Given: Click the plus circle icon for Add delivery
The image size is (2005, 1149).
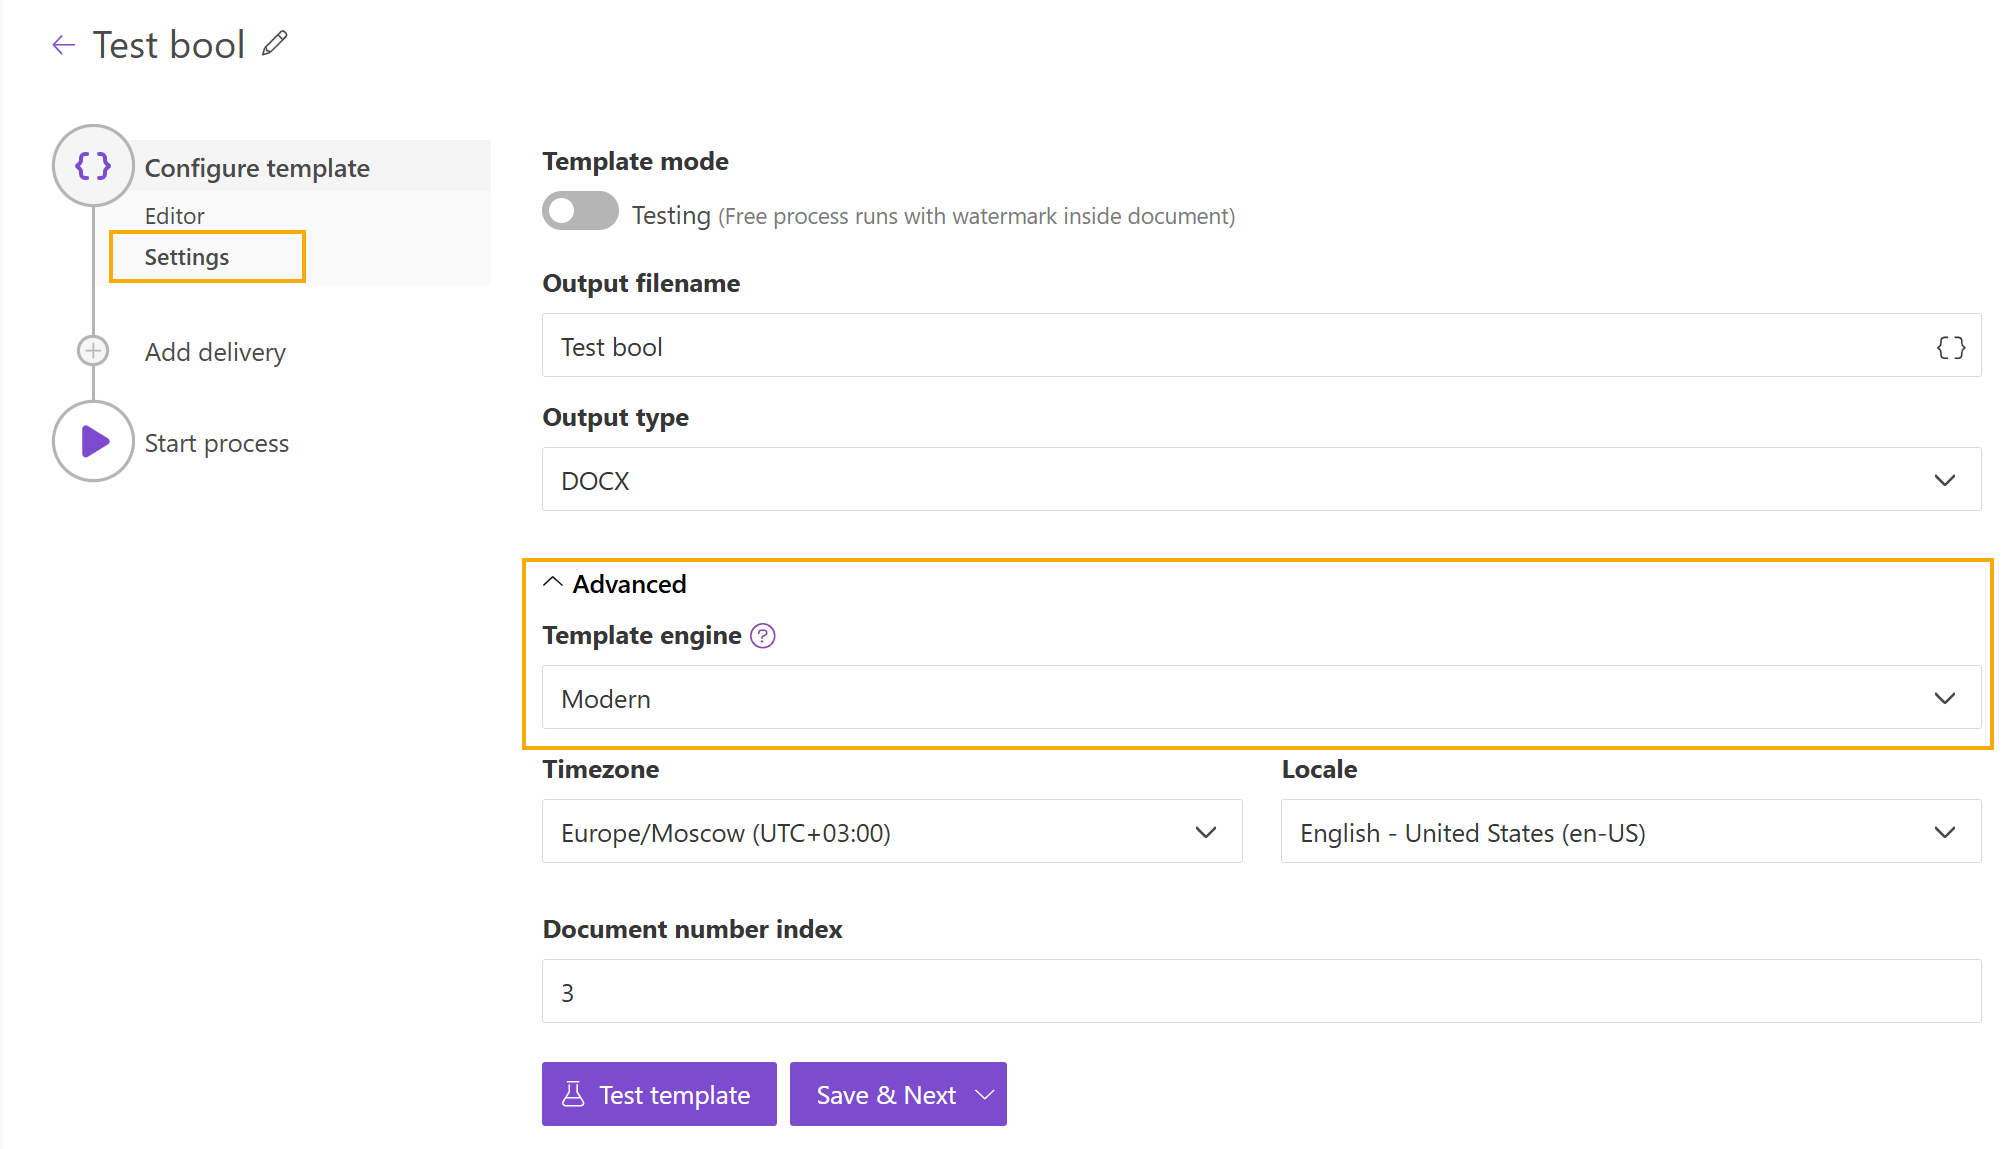Looking at the screenshot, I should tap(93, 351).
